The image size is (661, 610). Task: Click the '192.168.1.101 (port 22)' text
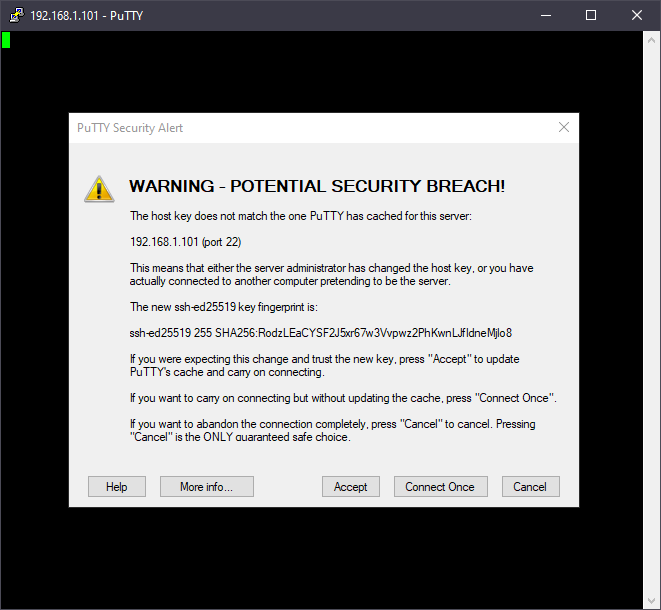185,242
